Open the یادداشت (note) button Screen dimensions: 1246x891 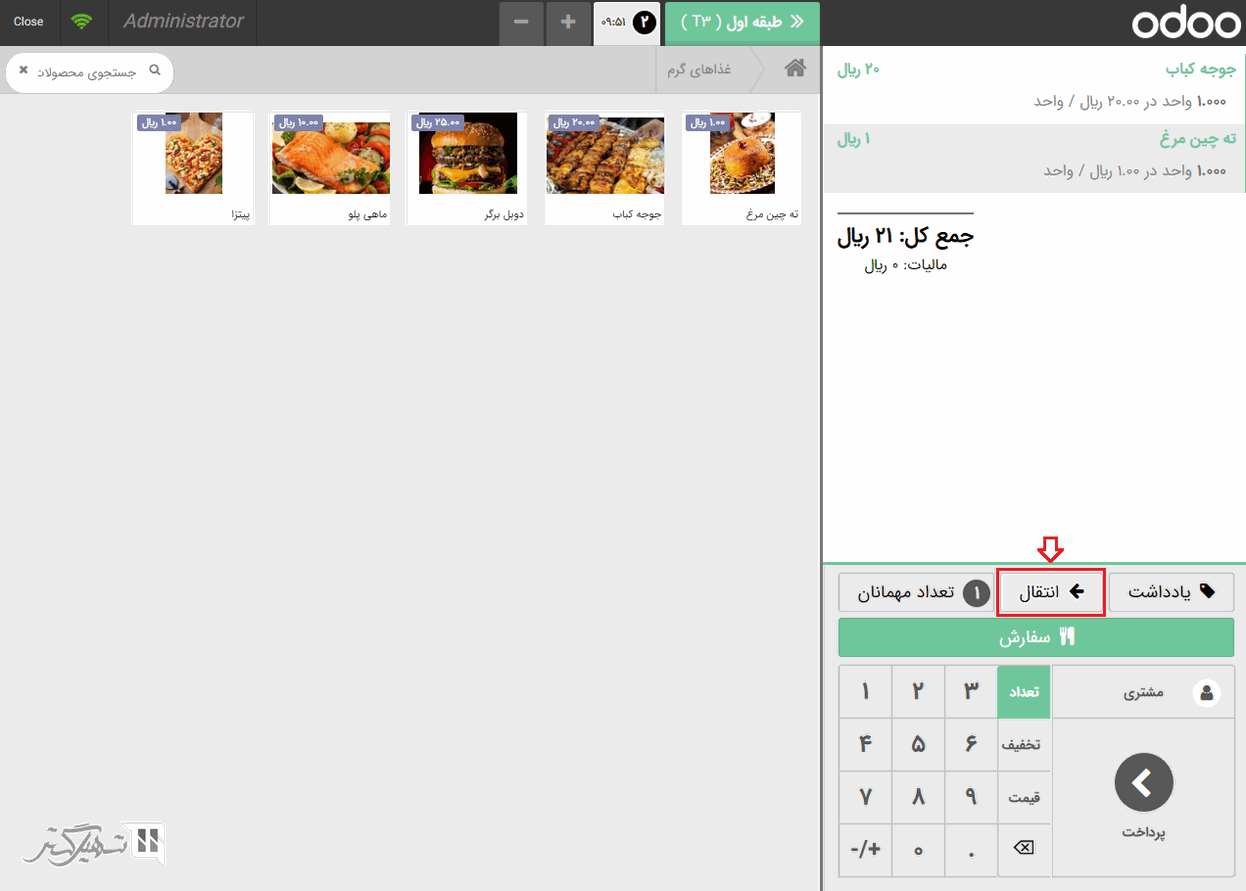(1171, 593)
